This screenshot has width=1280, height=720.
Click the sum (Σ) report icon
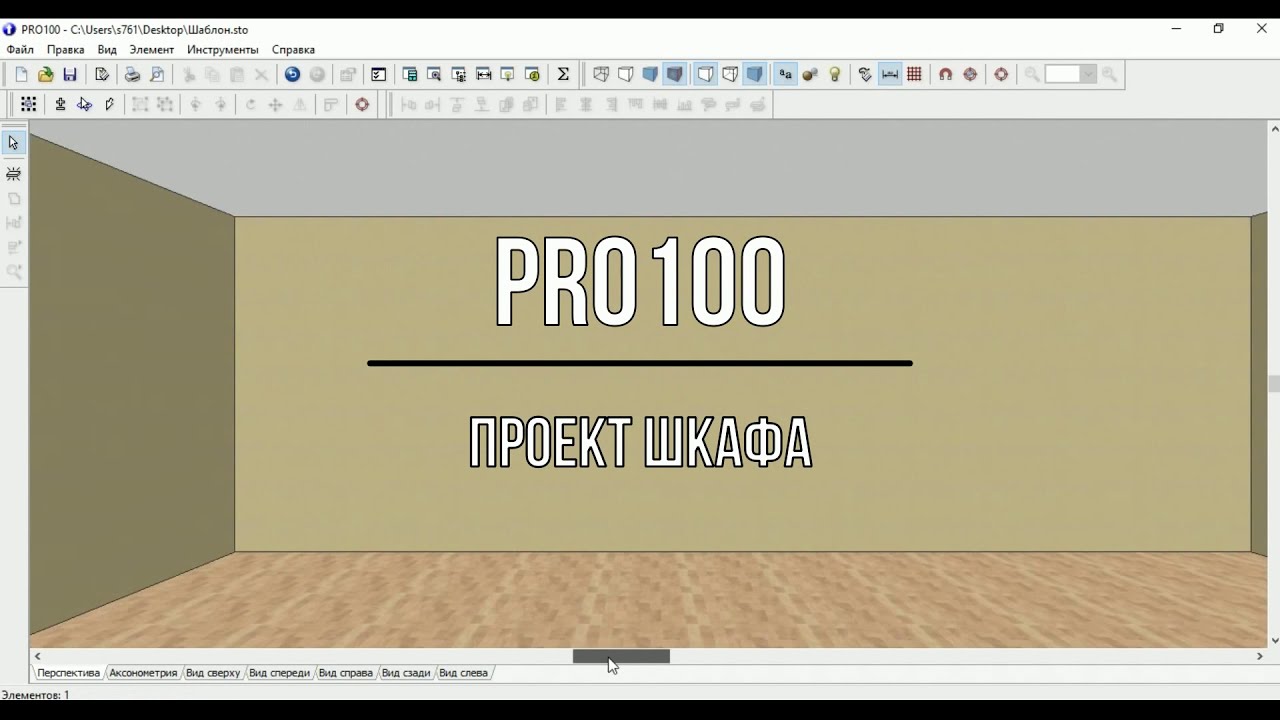(563, 74)
